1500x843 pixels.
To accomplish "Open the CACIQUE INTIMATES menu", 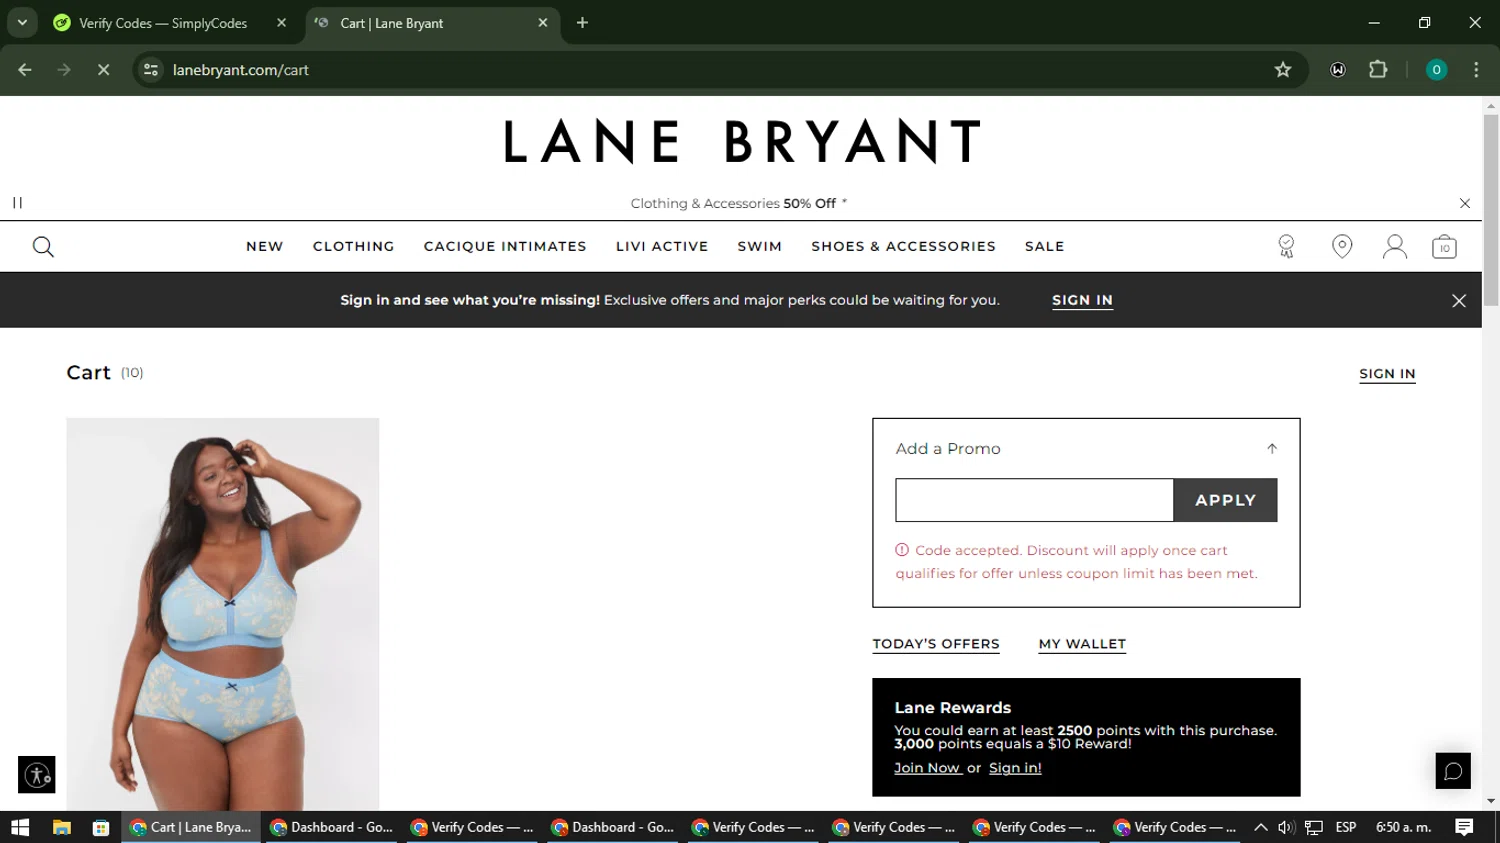I will (x=505, y=246).
